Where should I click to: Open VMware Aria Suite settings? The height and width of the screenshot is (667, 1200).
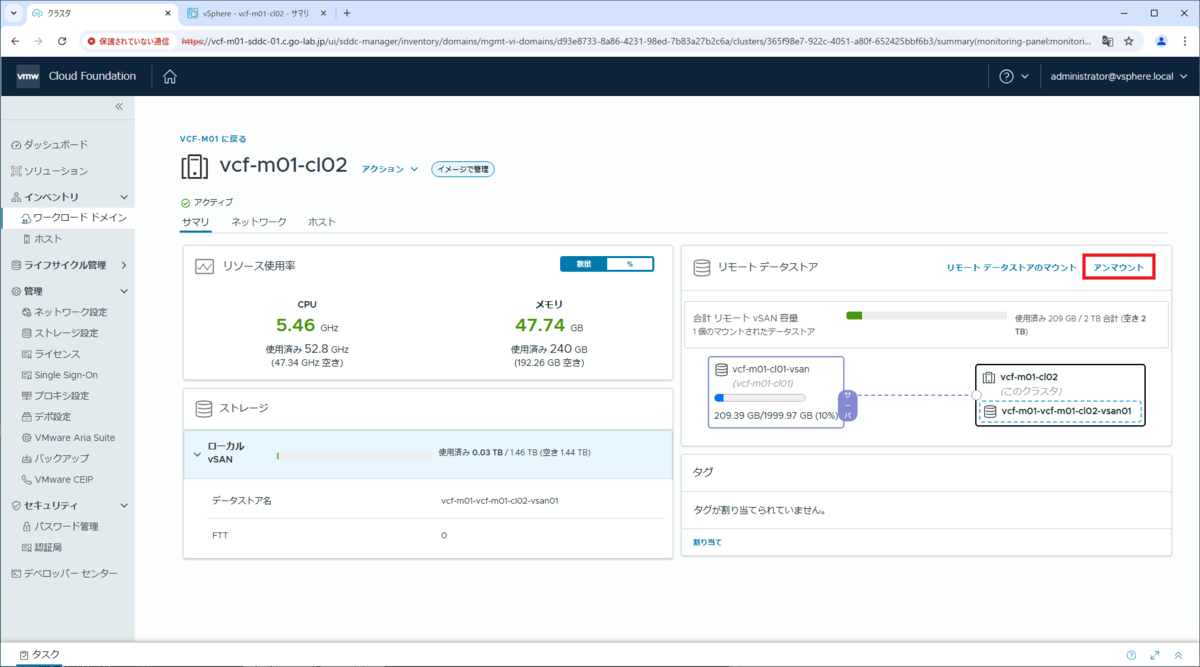[x=67, y=437]
